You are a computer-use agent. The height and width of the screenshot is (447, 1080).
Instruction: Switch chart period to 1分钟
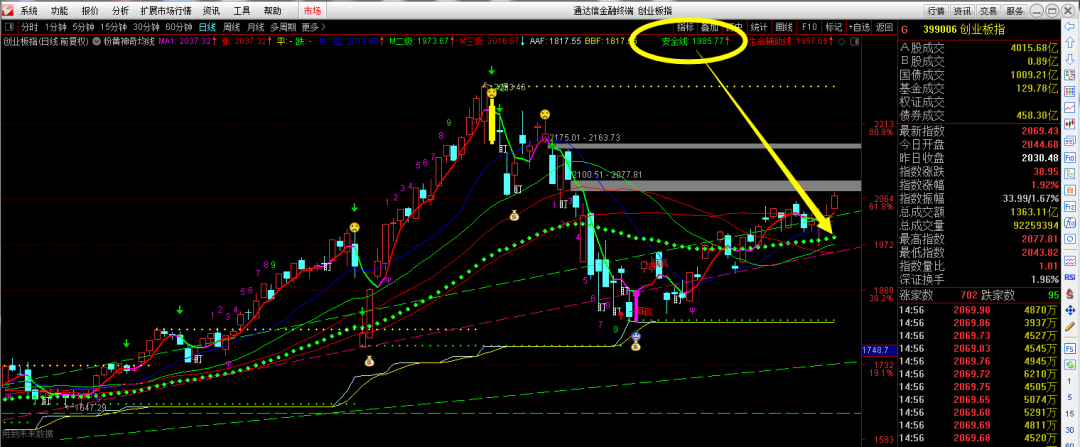55,27
